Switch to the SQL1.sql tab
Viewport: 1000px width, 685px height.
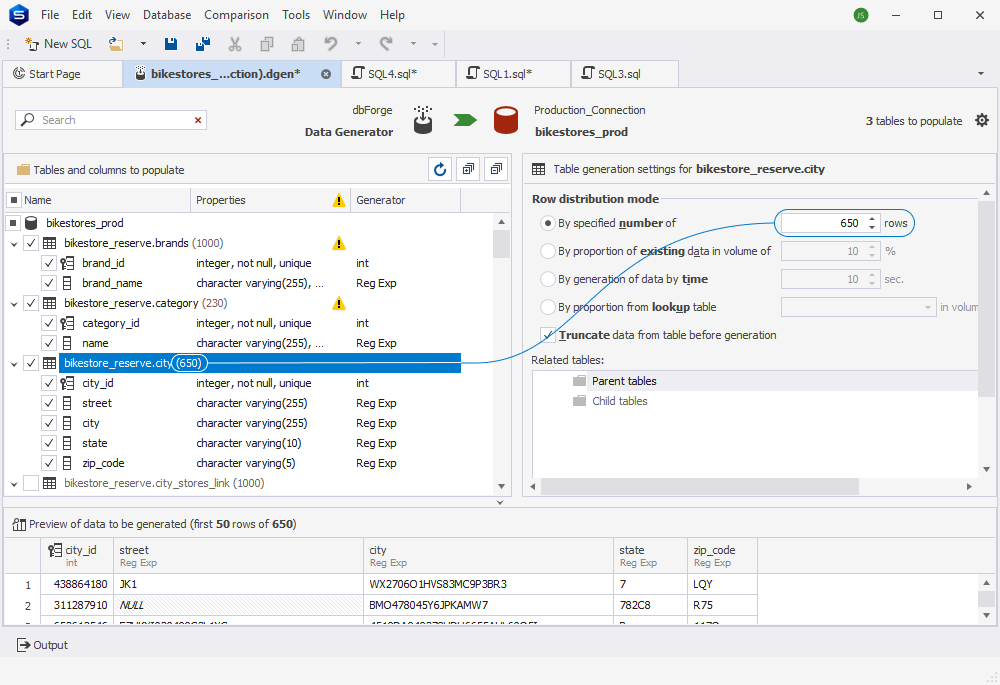pyautogui.click(x=513, y=74)
